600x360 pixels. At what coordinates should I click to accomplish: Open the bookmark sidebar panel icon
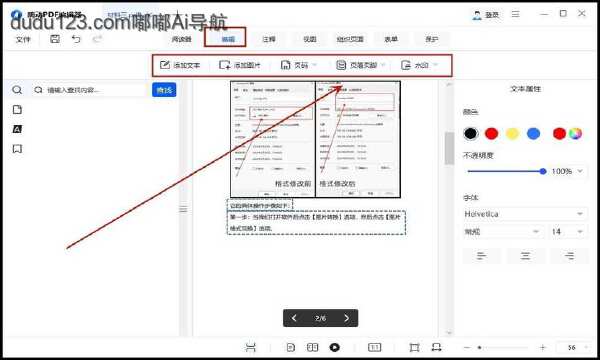point(17,148)
